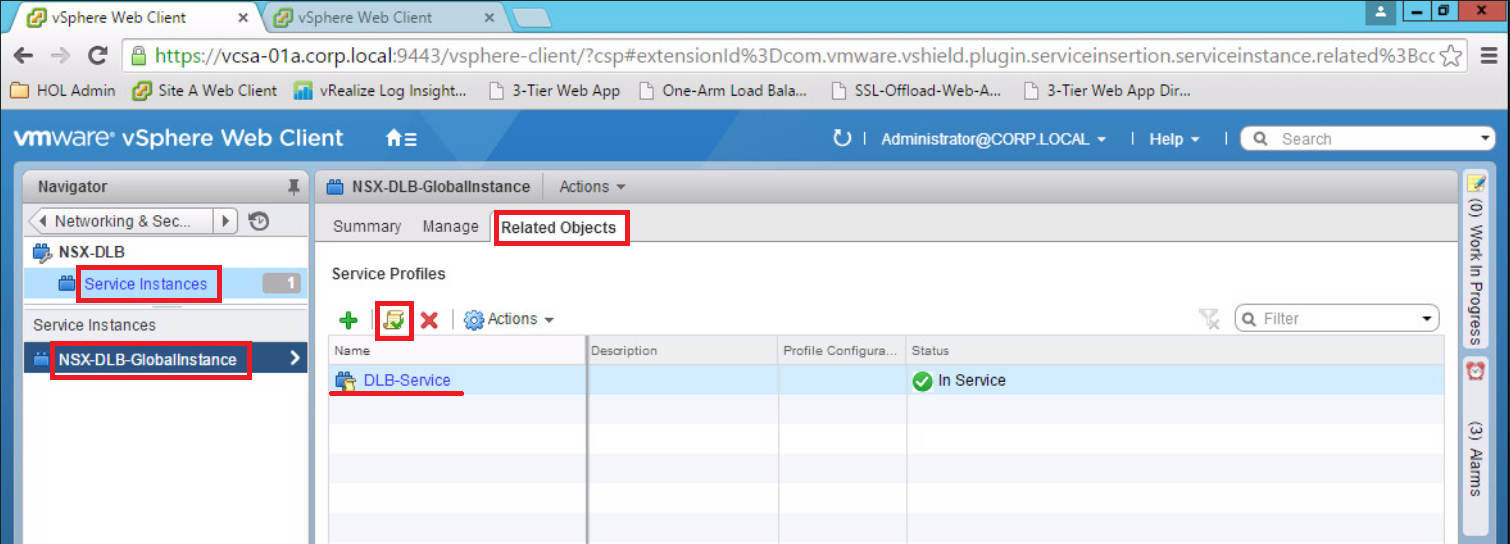Expand the search options dropdown arrow
1510x544 pixels.
point(1485,139)
